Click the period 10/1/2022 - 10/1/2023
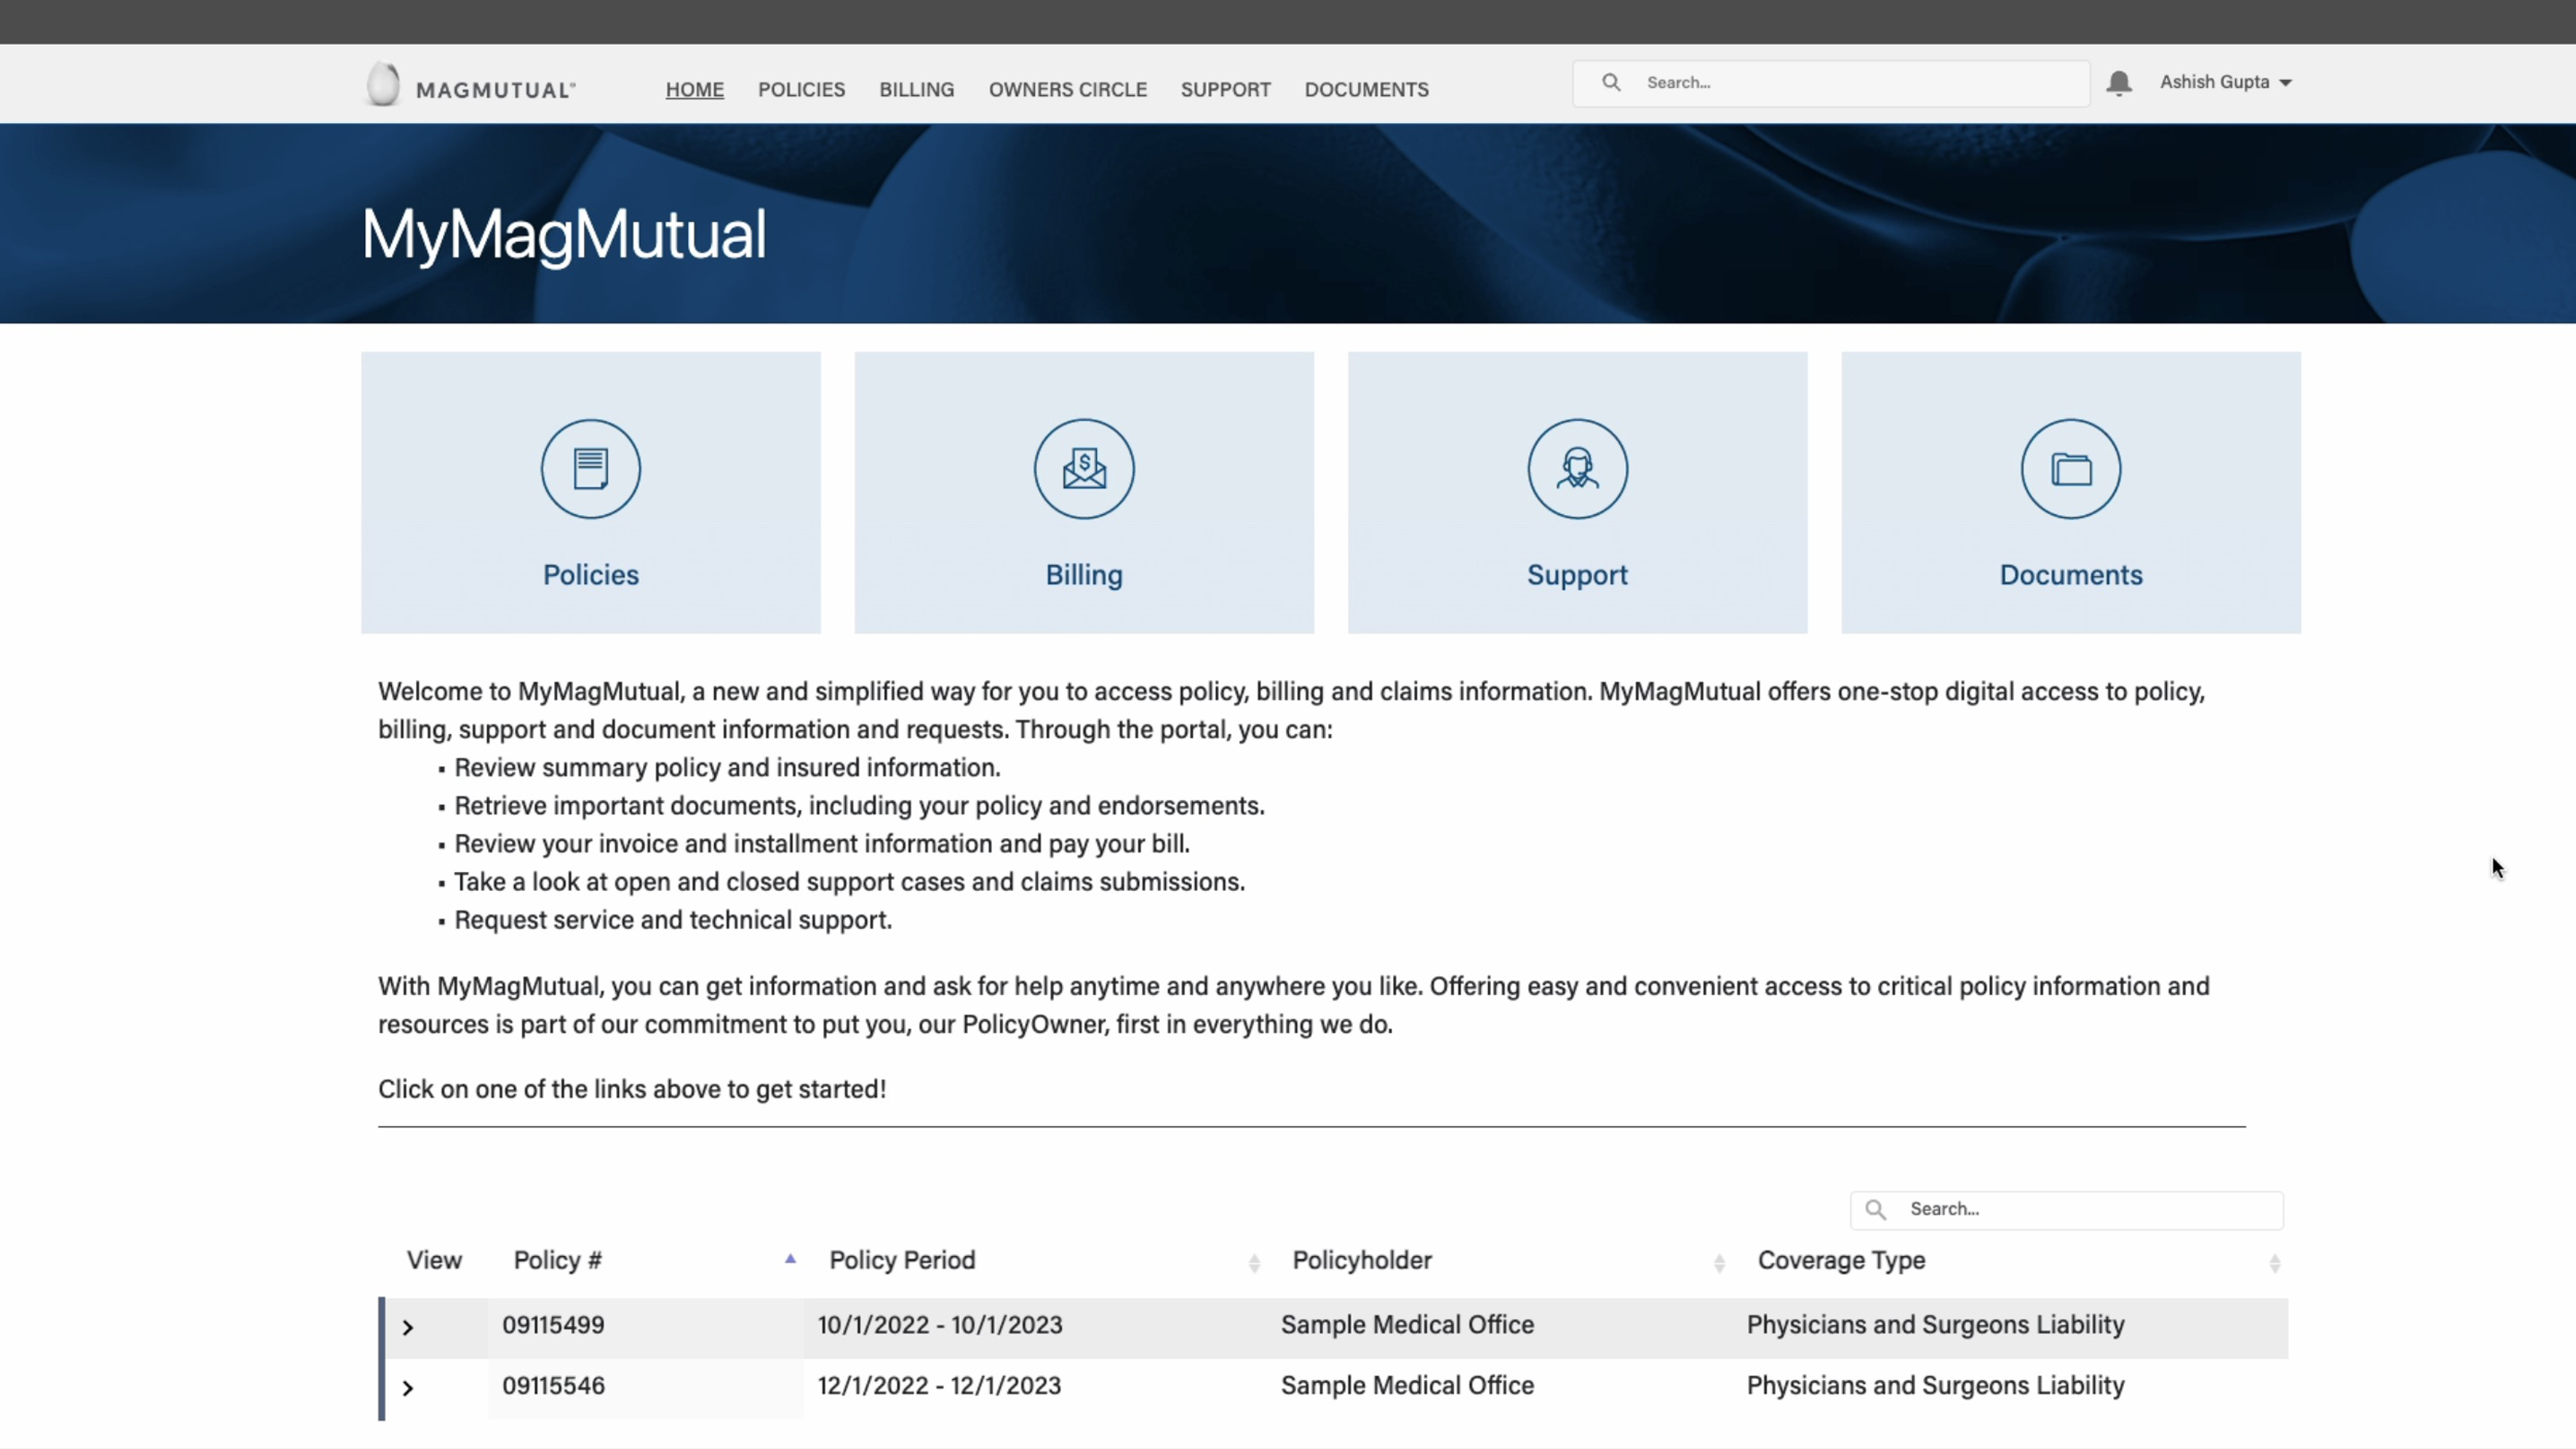This screenshot has width=2576, height=1449. pos(940,1325)
